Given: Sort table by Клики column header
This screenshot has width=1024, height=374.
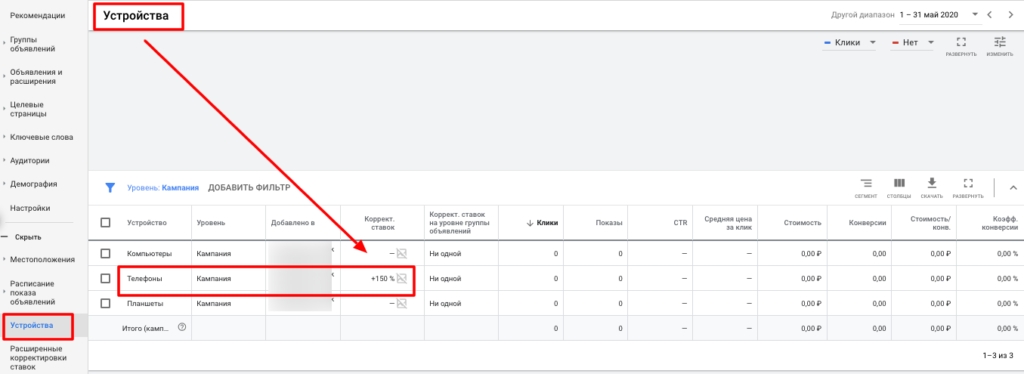Looking at the screenshot, I should tap(542, 223).
